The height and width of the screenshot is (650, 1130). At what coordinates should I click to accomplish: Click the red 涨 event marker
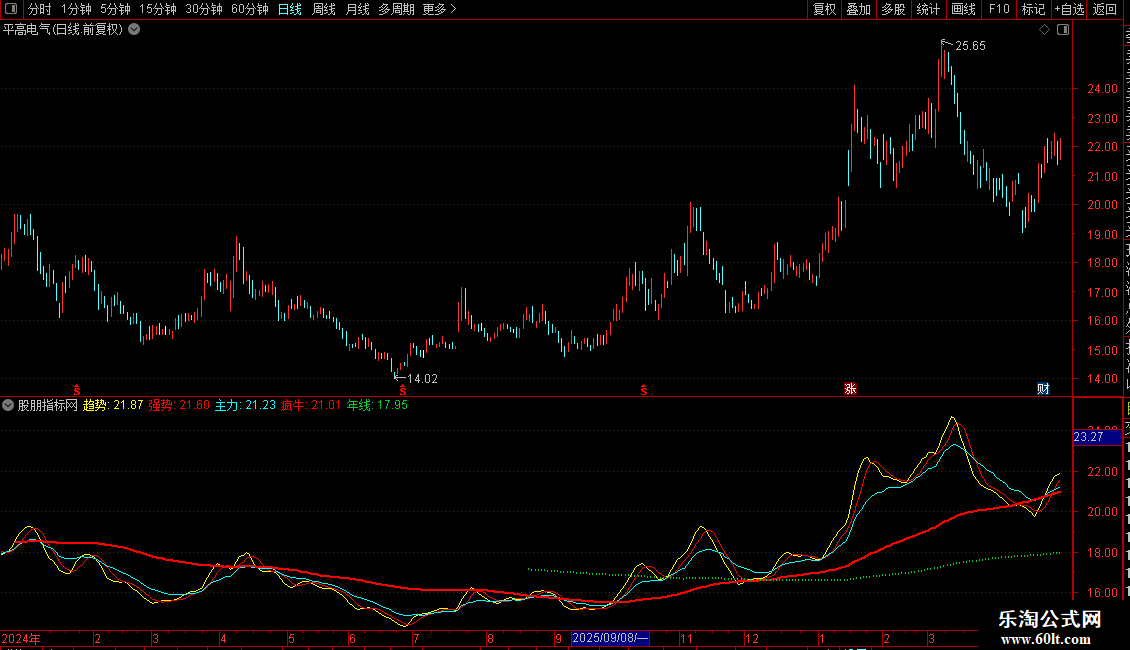850,389
